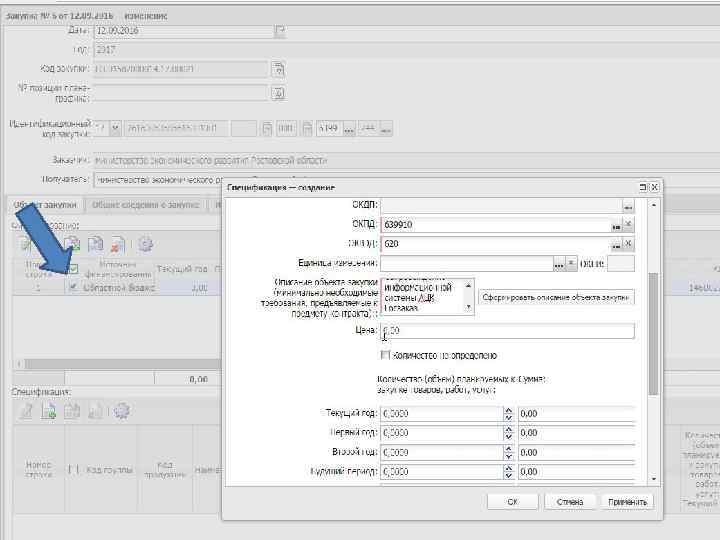Click the up arrow of the dialog's vertical scrollbar
720x540 pixels.
654,205
